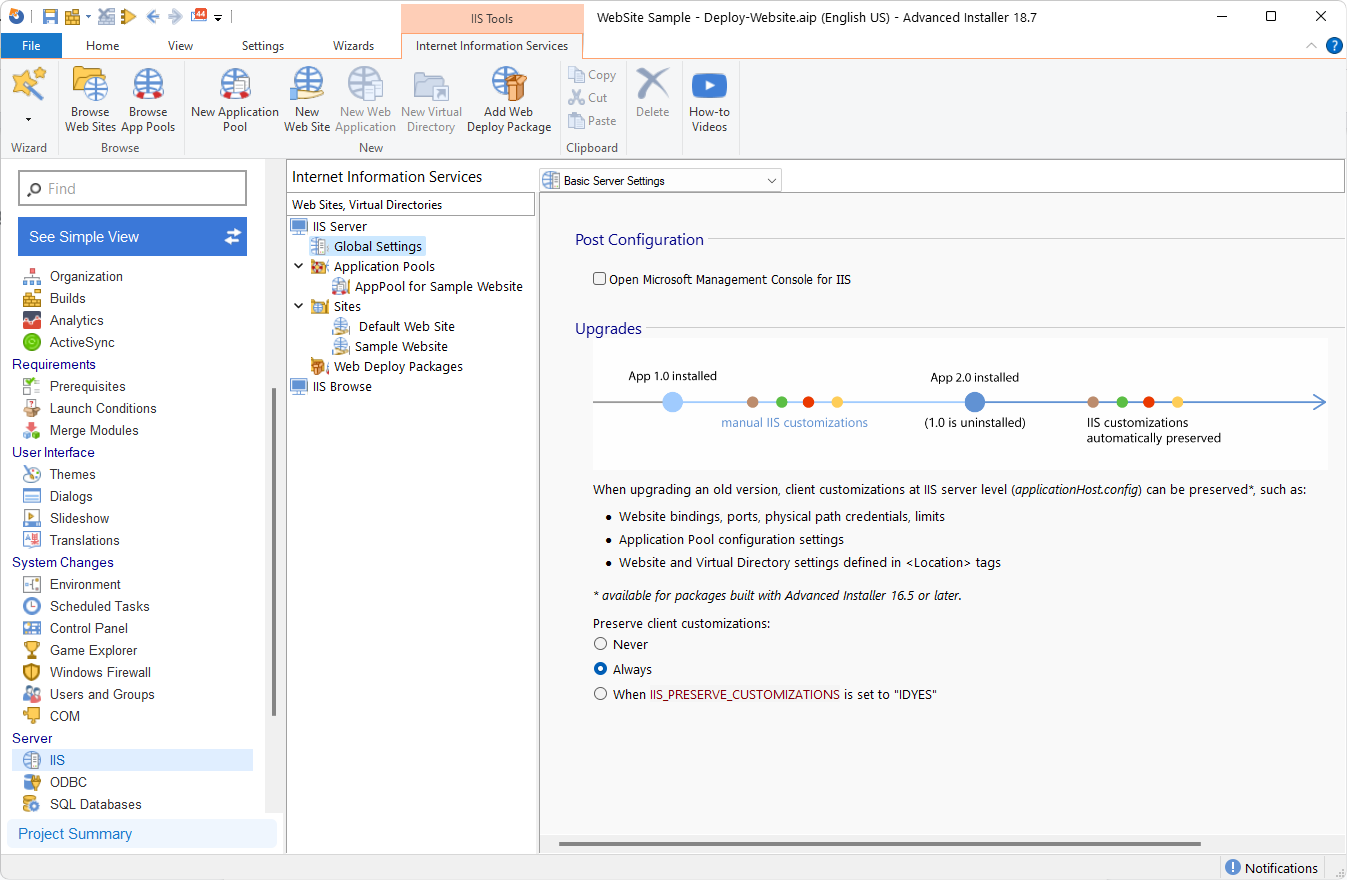The height and width of the screenshot is (880, 1347).
Task: Open the mail icon with the 44 badge
Action: point(199,16)
